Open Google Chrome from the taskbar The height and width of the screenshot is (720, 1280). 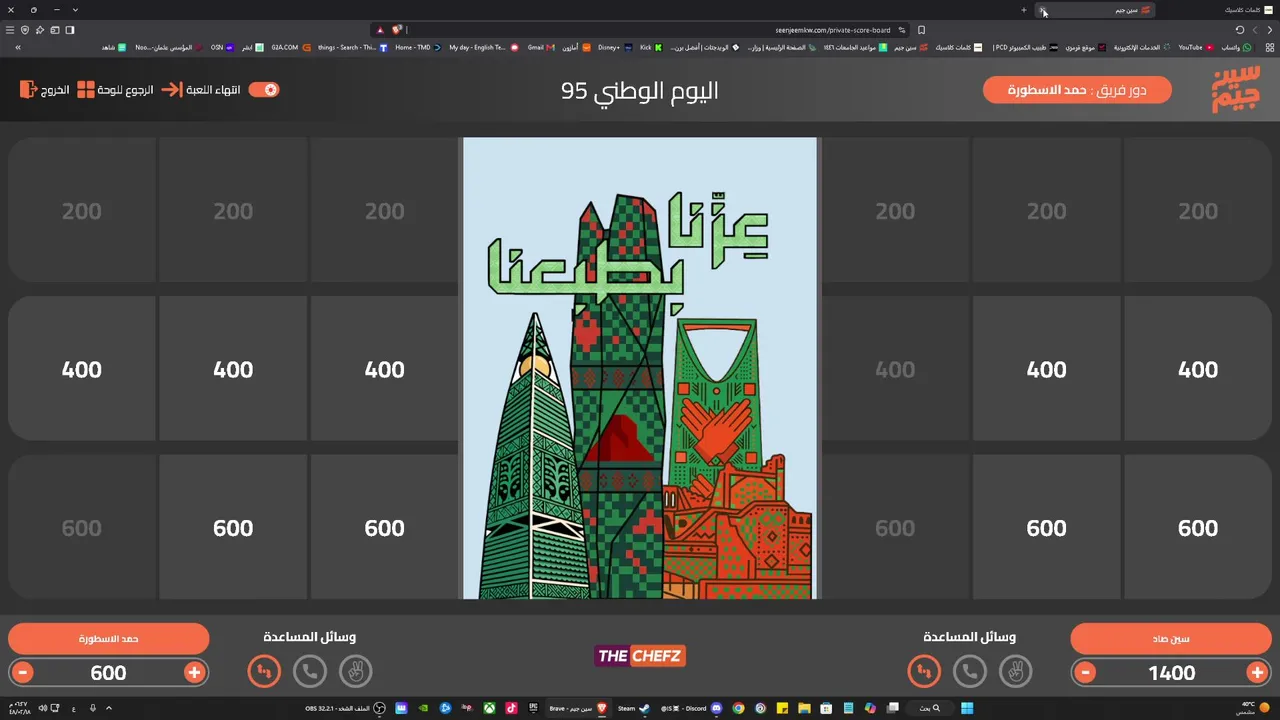point(738,708)
